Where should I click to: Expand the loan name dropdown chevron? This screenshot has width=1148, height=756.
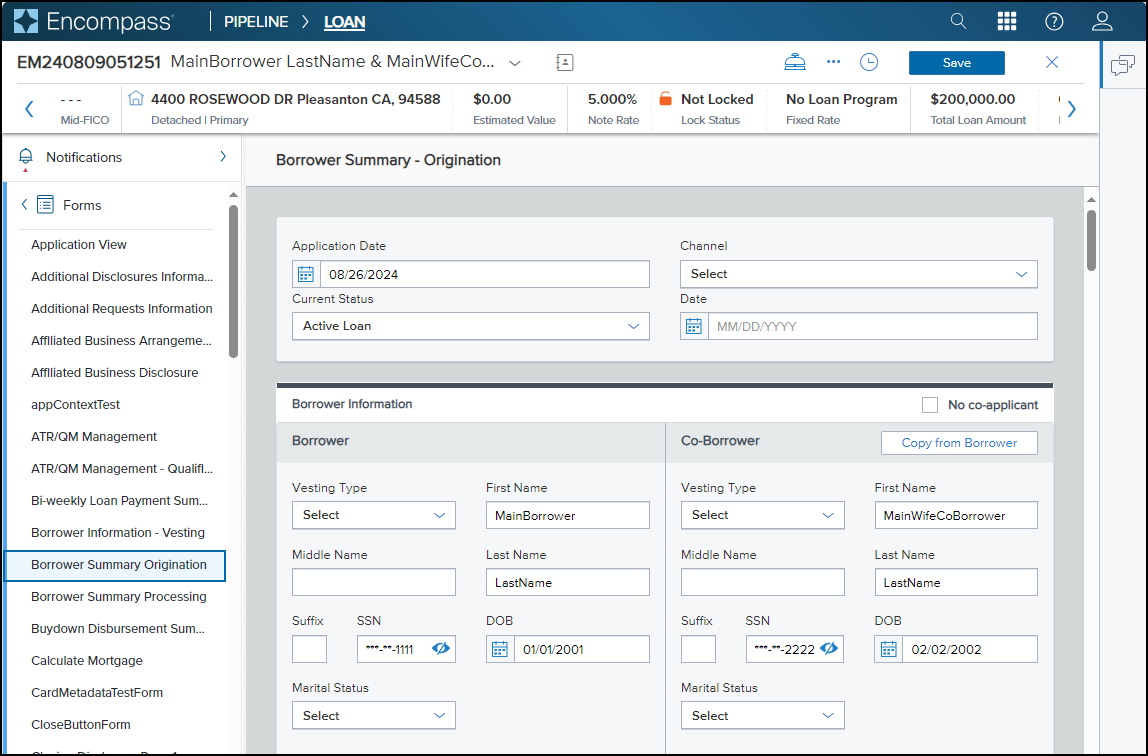pyautogui.click(x=515, y=63)
